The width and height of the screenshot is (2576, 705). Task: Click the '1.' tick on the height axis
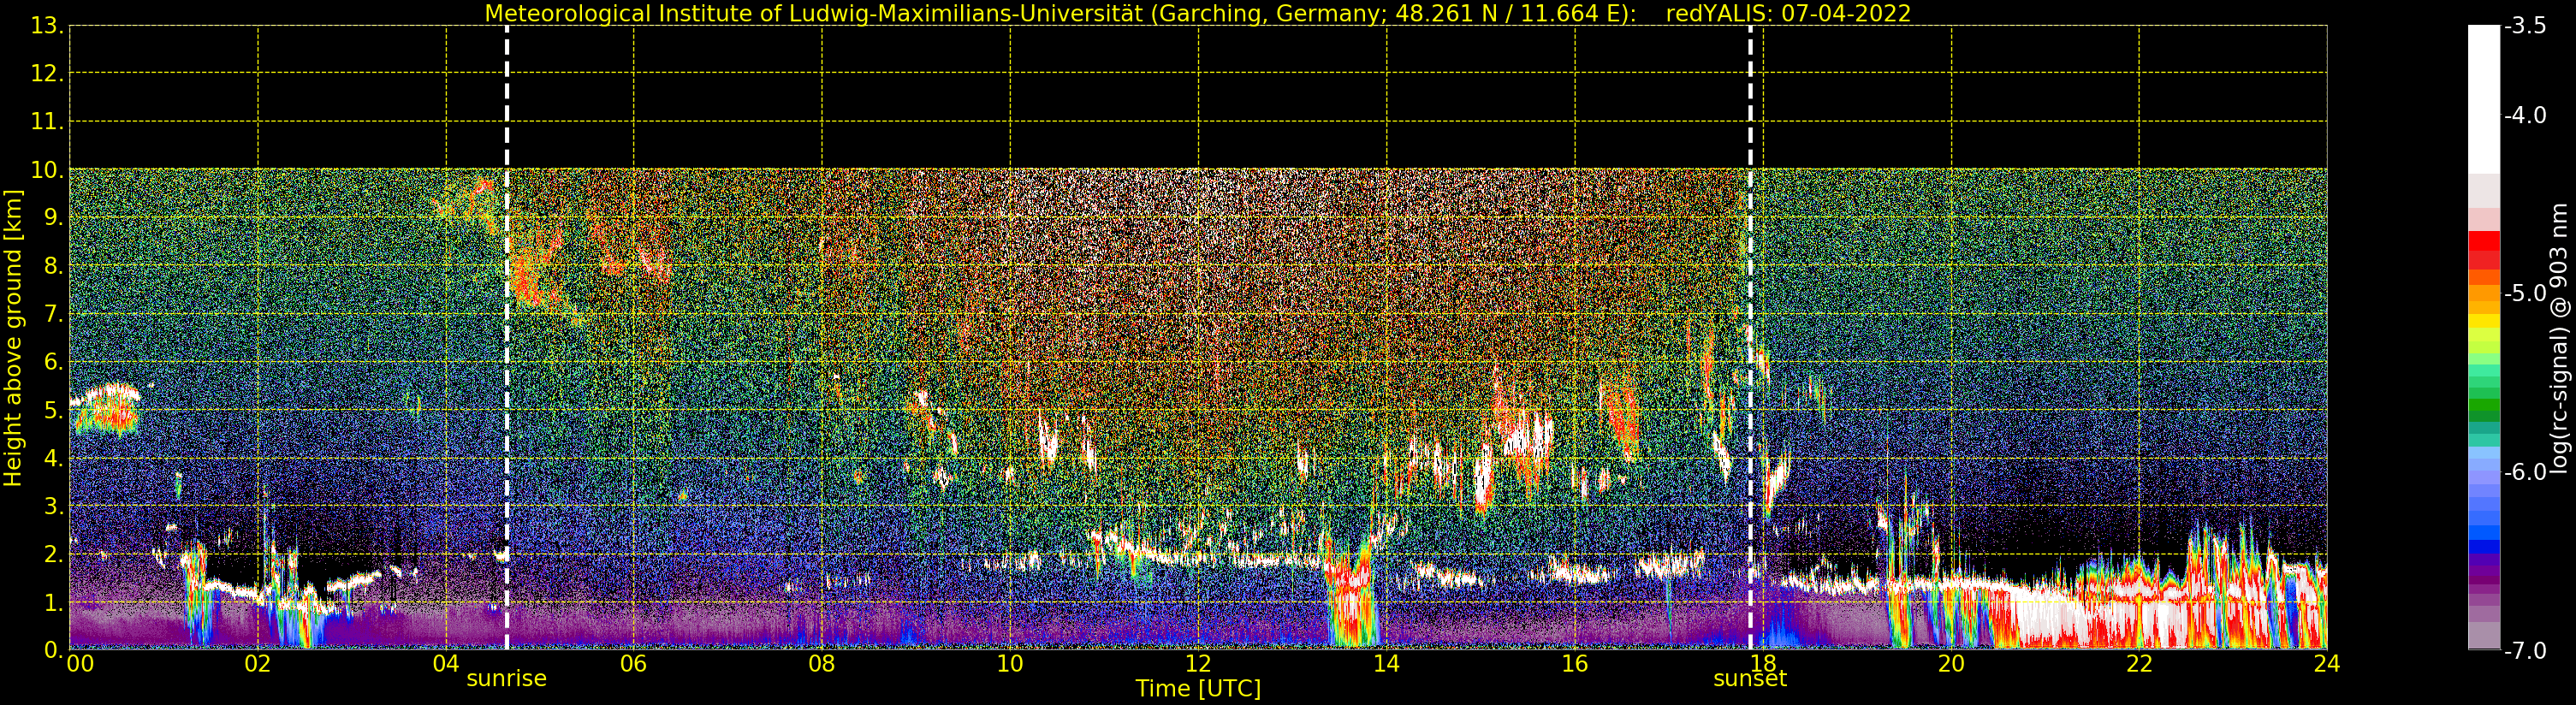(x=53, y=603)
